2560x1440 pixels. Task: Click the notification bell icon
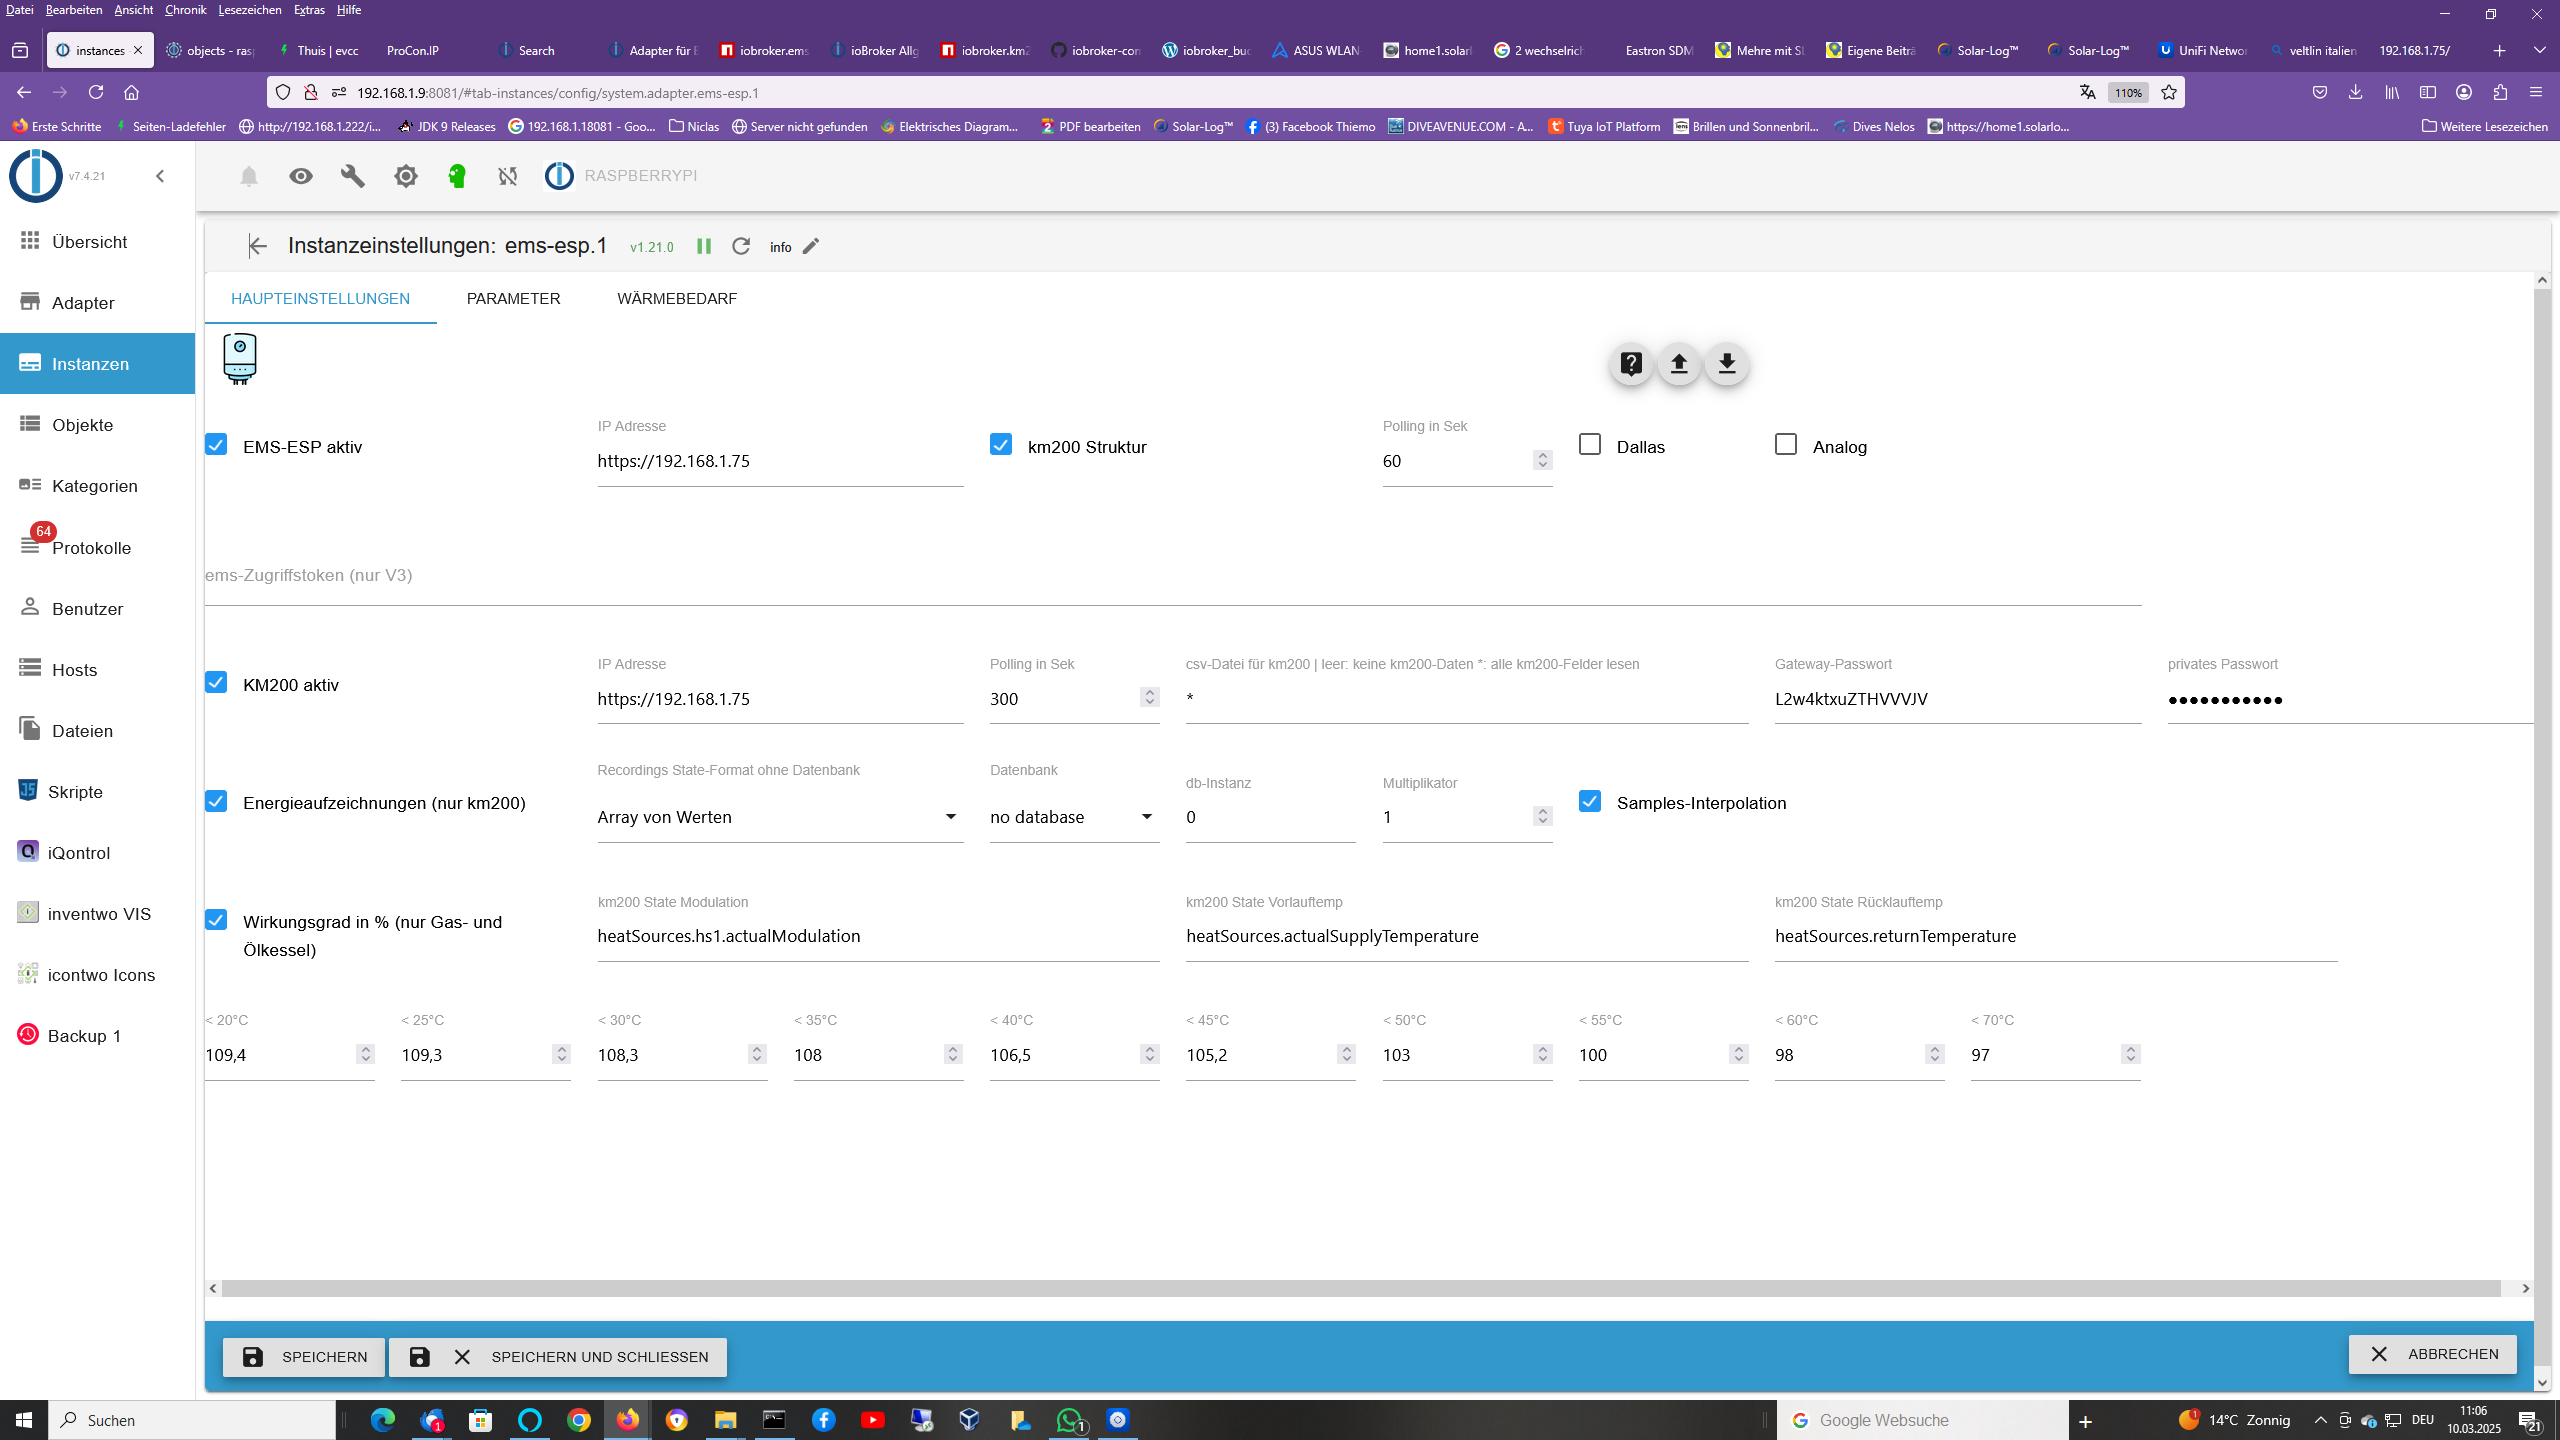point(249,177)
